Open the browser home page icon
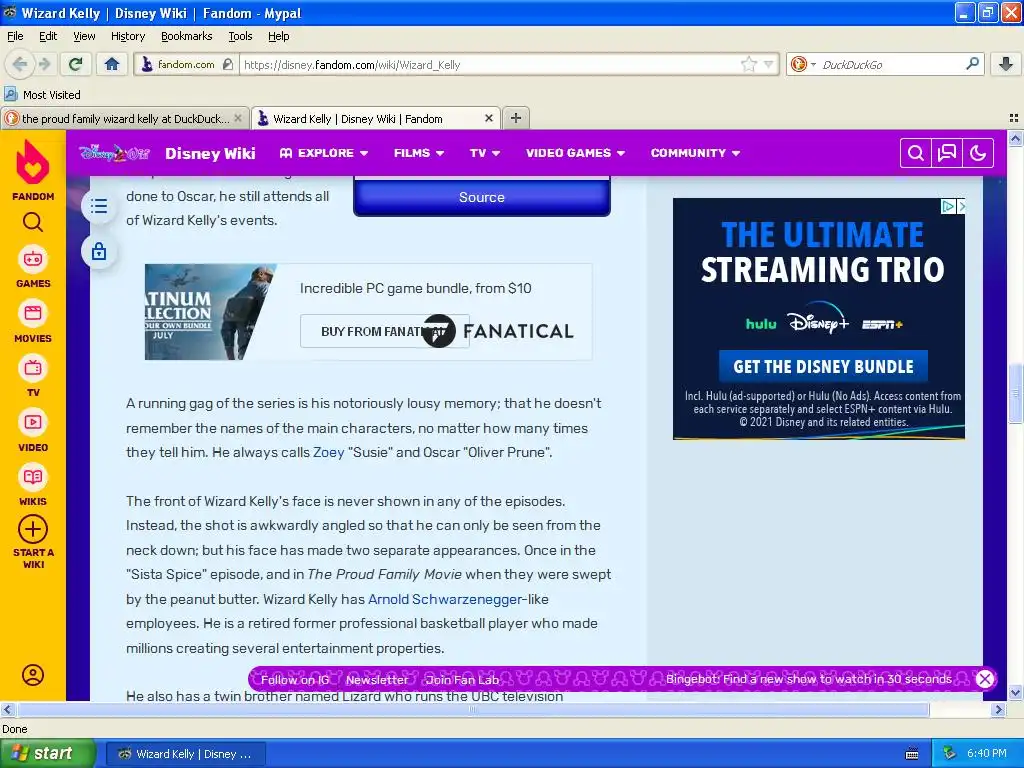The image size is (1024, 768). point(112,64)
